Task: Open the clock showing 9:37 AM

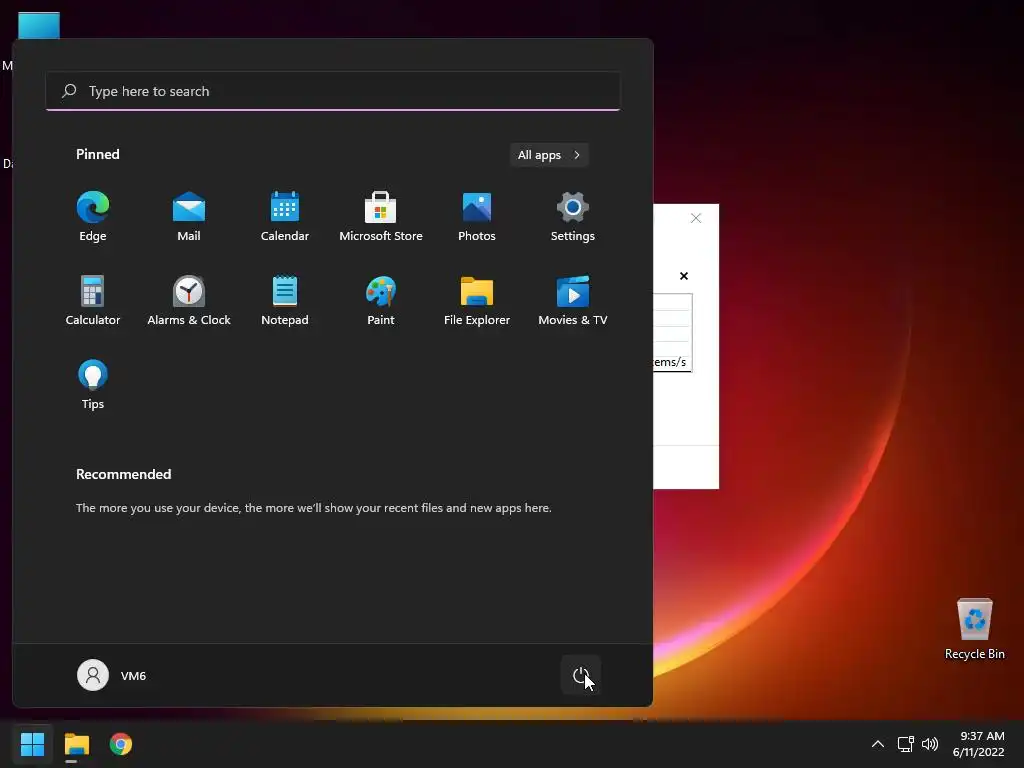Action: pos(978,744)
